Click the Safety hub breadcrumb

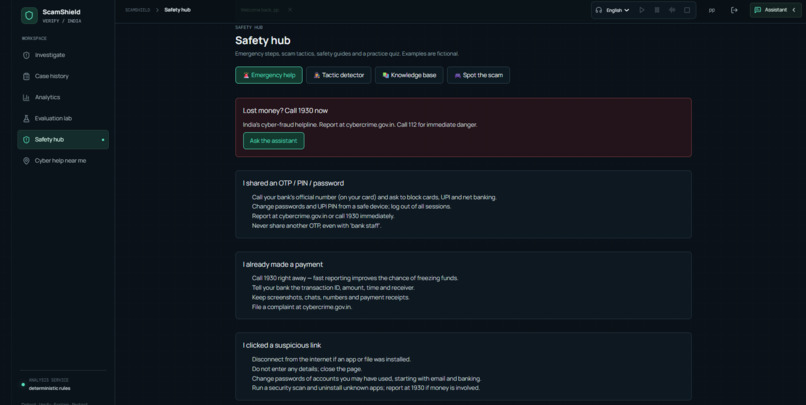(177, 10)
